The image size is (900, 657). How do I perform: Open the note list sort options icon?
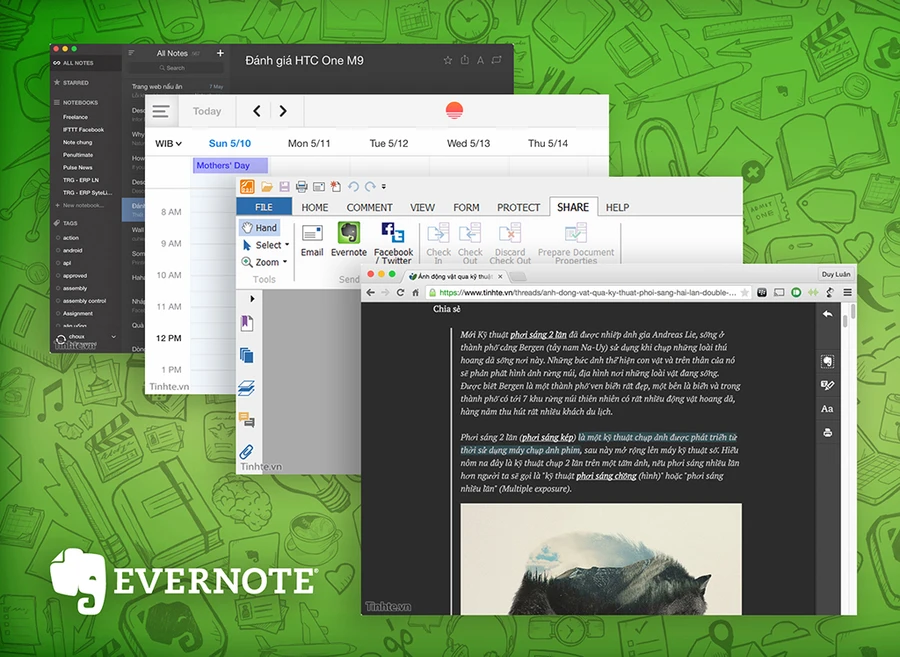click(x=131, y=53)
